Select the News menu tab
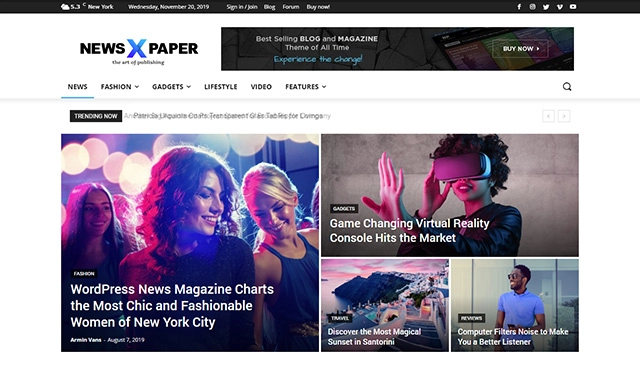Screen dimensions: 640x365 click(x=78, y=87)
